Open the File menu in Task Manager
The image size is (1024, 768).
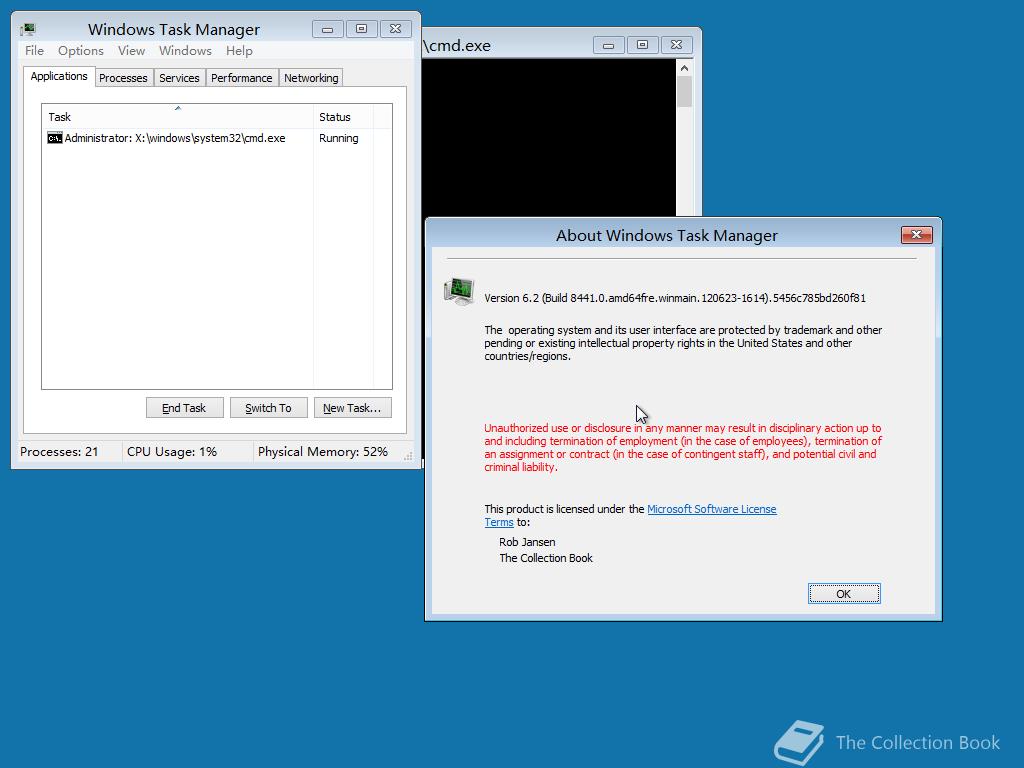click(34, 51)
